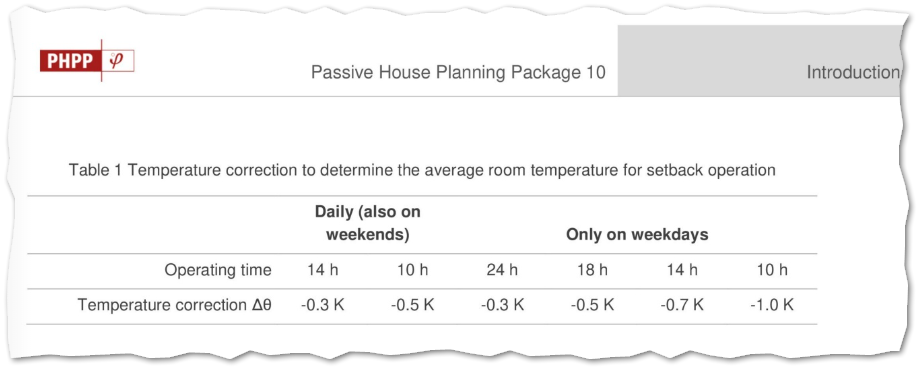Click the Operating time row label
This screenshot has height=369, width=919.
tap(218, 271)
